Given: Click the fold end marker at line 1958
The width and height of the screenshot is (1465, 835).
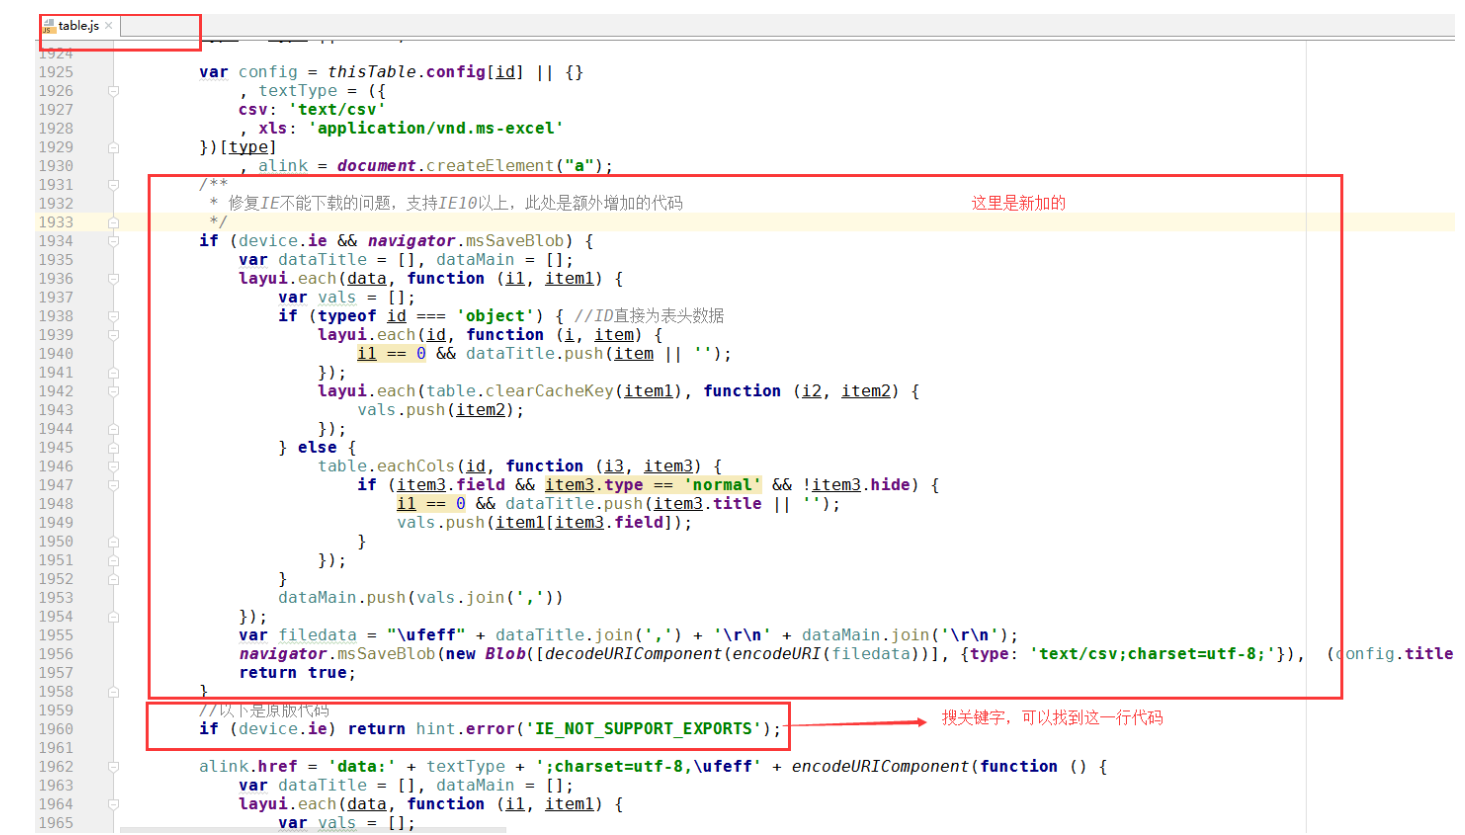Looking at the screenshot, I should pyautogui.click(x=113, y=692).
